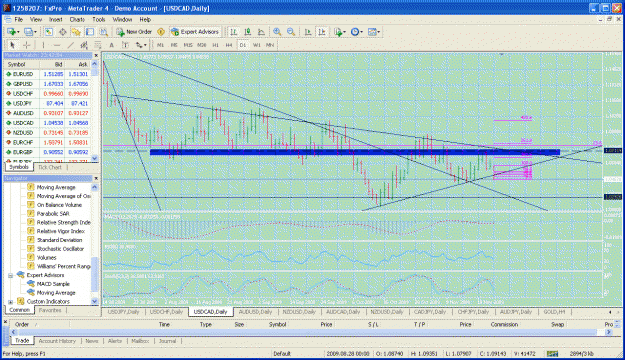Select the Text tool A icon
This screenshot has height=360, width=625.
tap(112, 45)
